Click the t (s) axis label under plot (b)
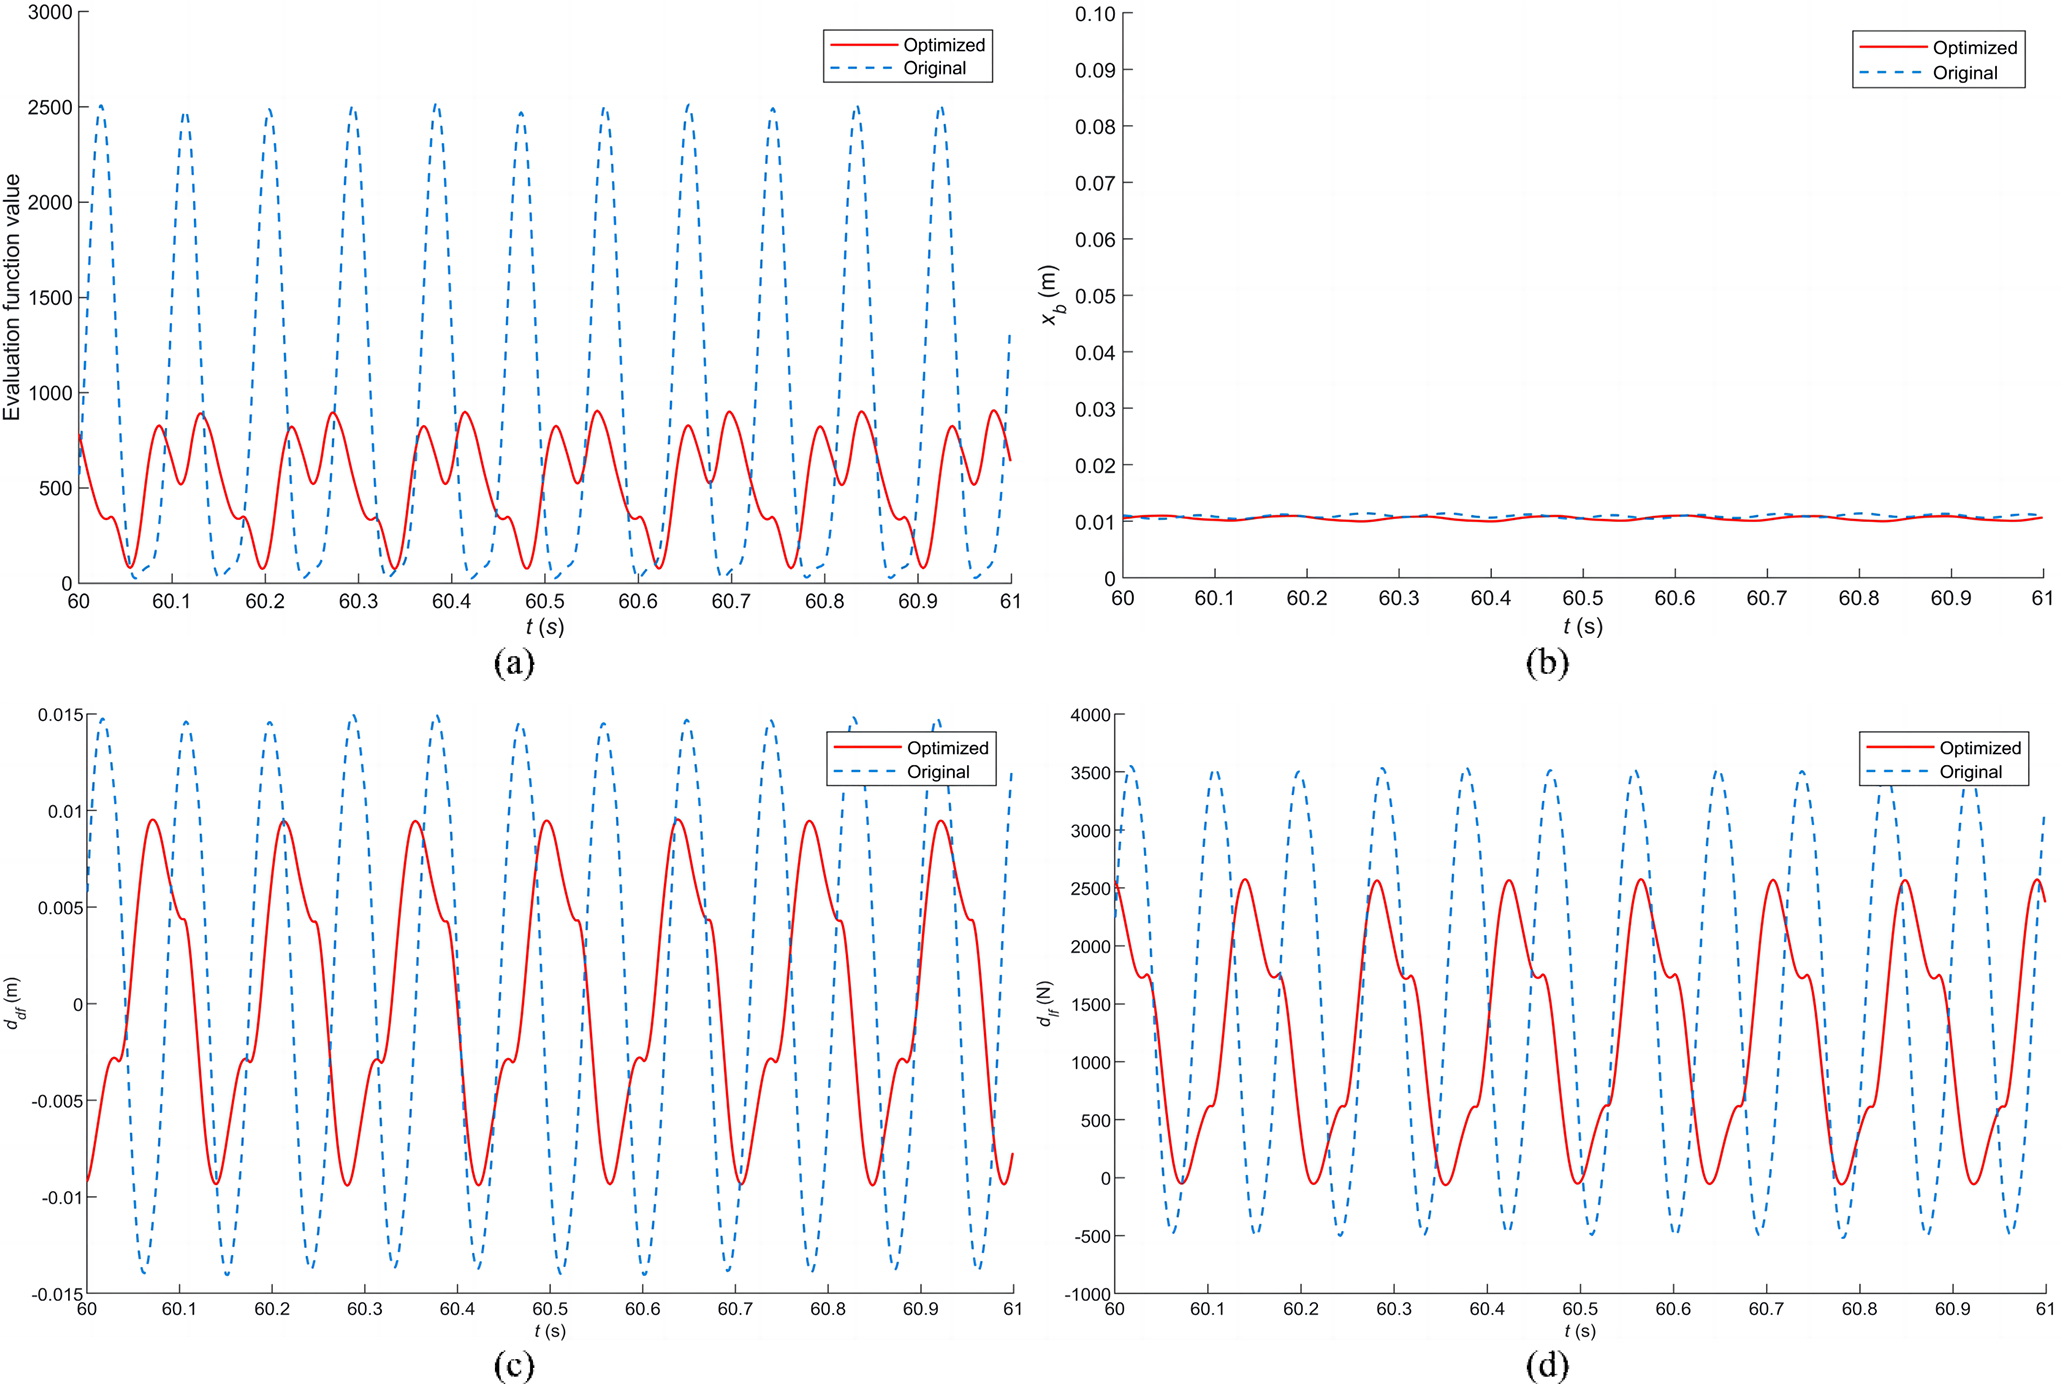The height and width of the screenshot is (1384, 2061). 1582,626
